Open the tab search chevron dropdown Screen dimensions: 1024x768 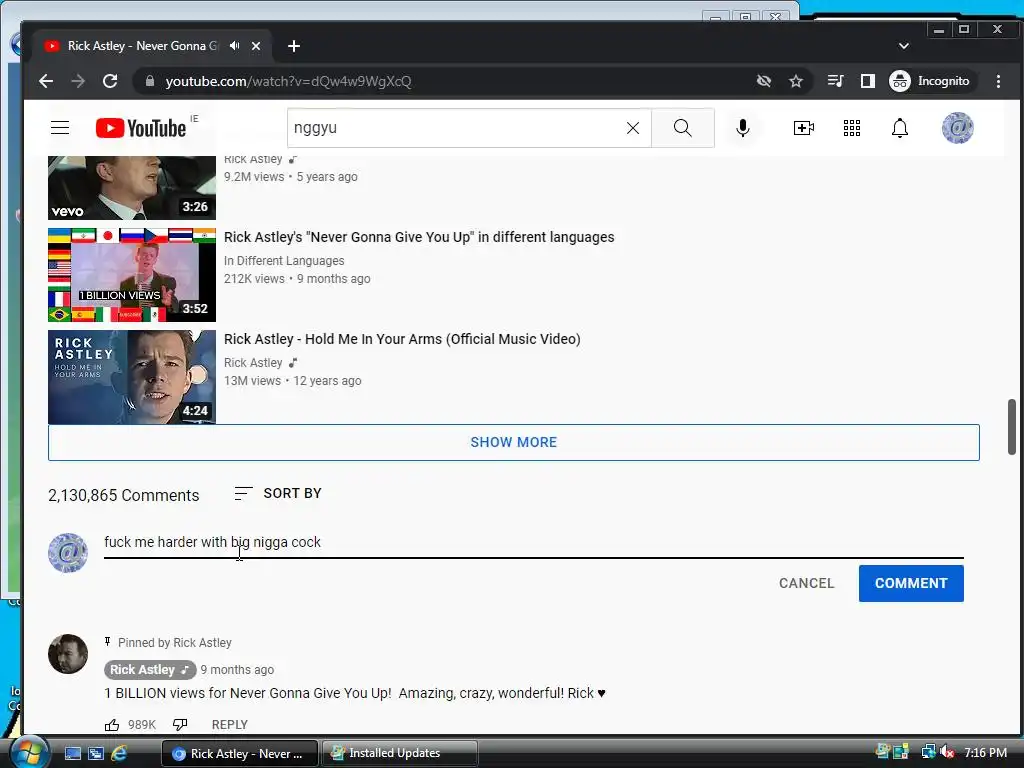[x=904, y=46]
